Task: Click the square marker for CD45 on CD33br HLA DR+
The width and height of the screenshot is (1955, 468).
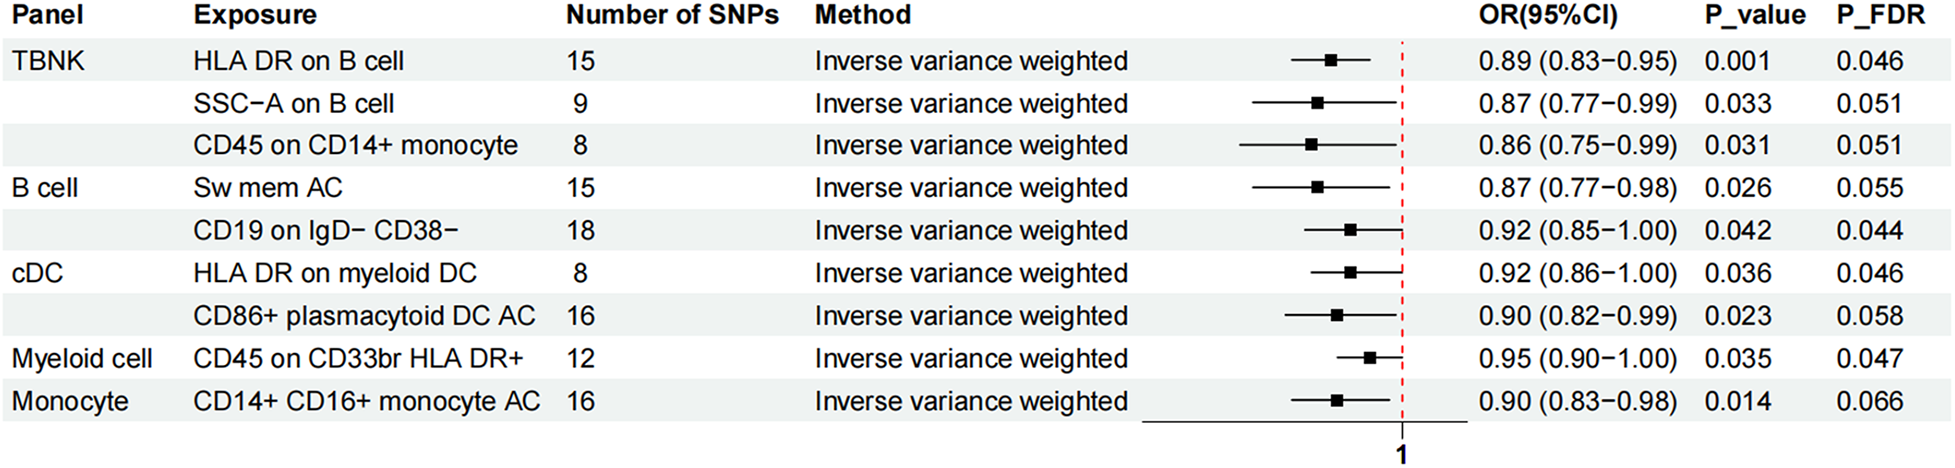Action: 1370,358
